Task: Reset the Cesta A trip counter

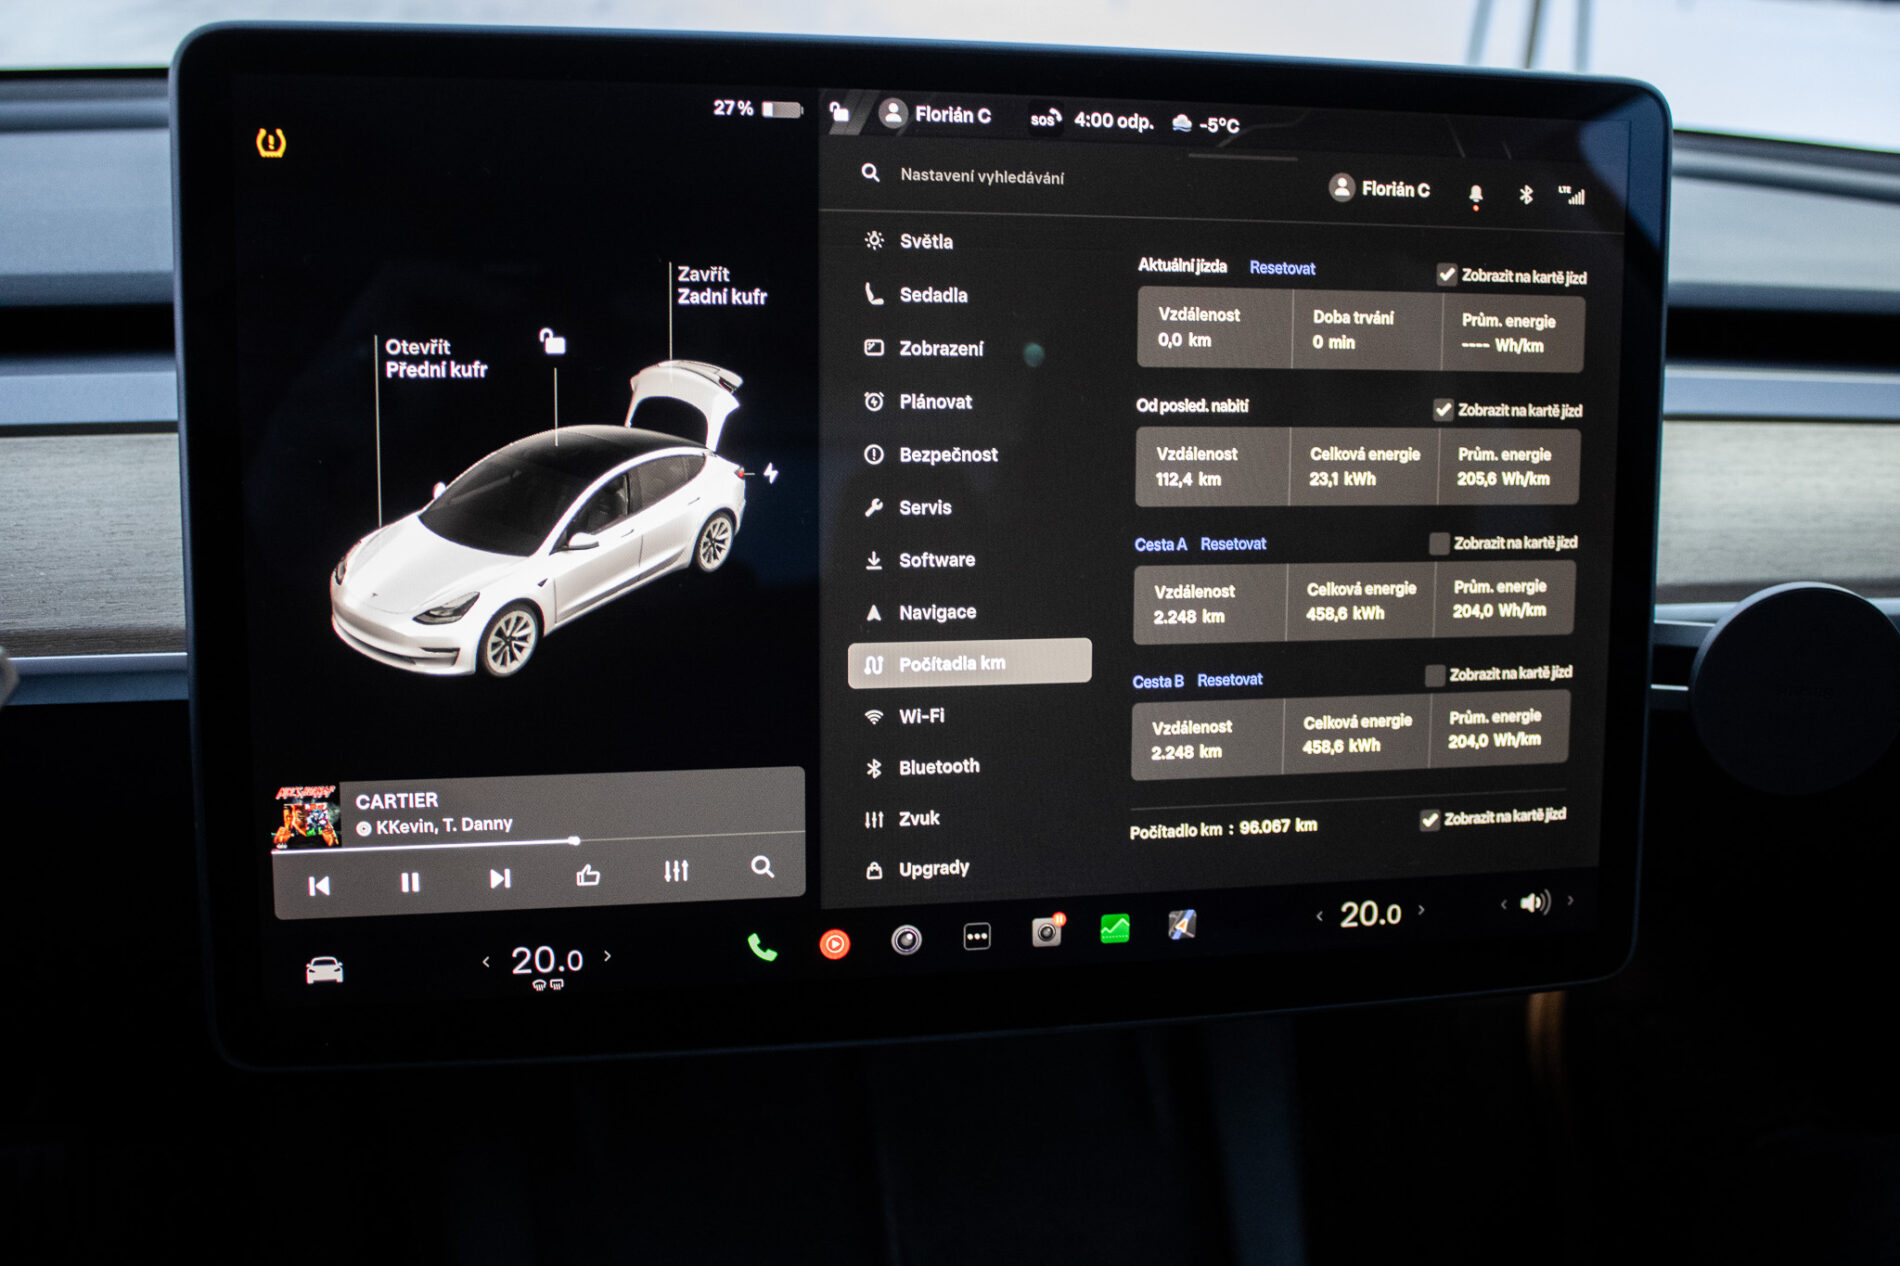Action: click(x=1233, y=544)
